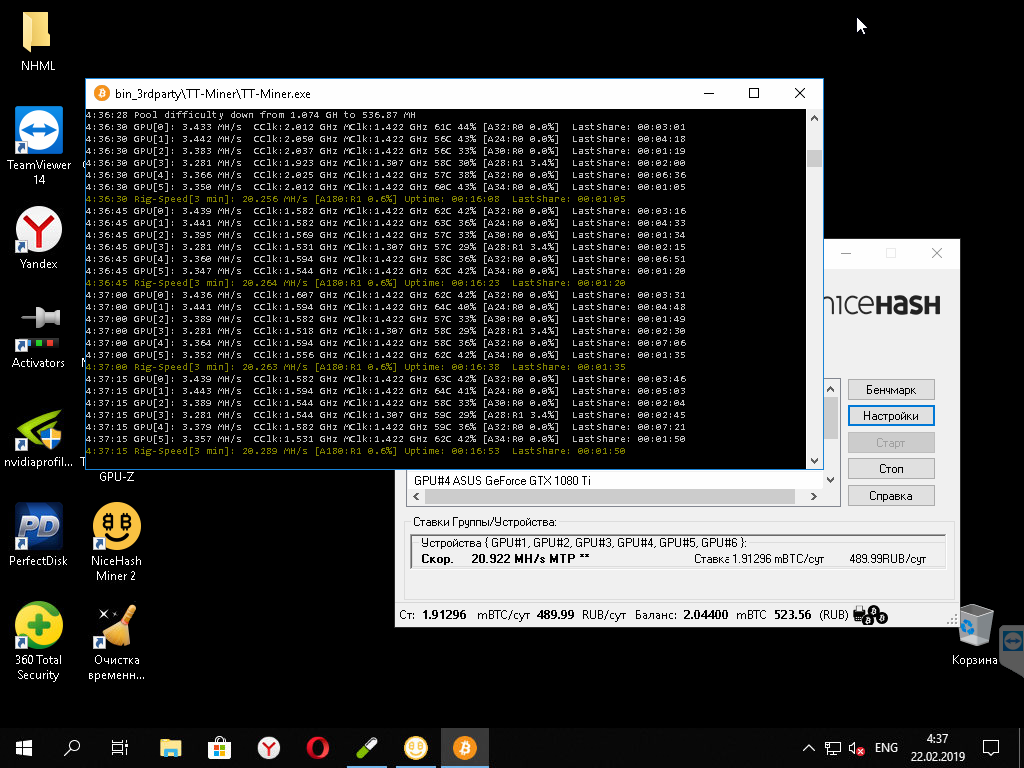Click the 4:37:15 Rig-Speed 20.289 MH/s line

pyautogui.click(x=355, y=451)
